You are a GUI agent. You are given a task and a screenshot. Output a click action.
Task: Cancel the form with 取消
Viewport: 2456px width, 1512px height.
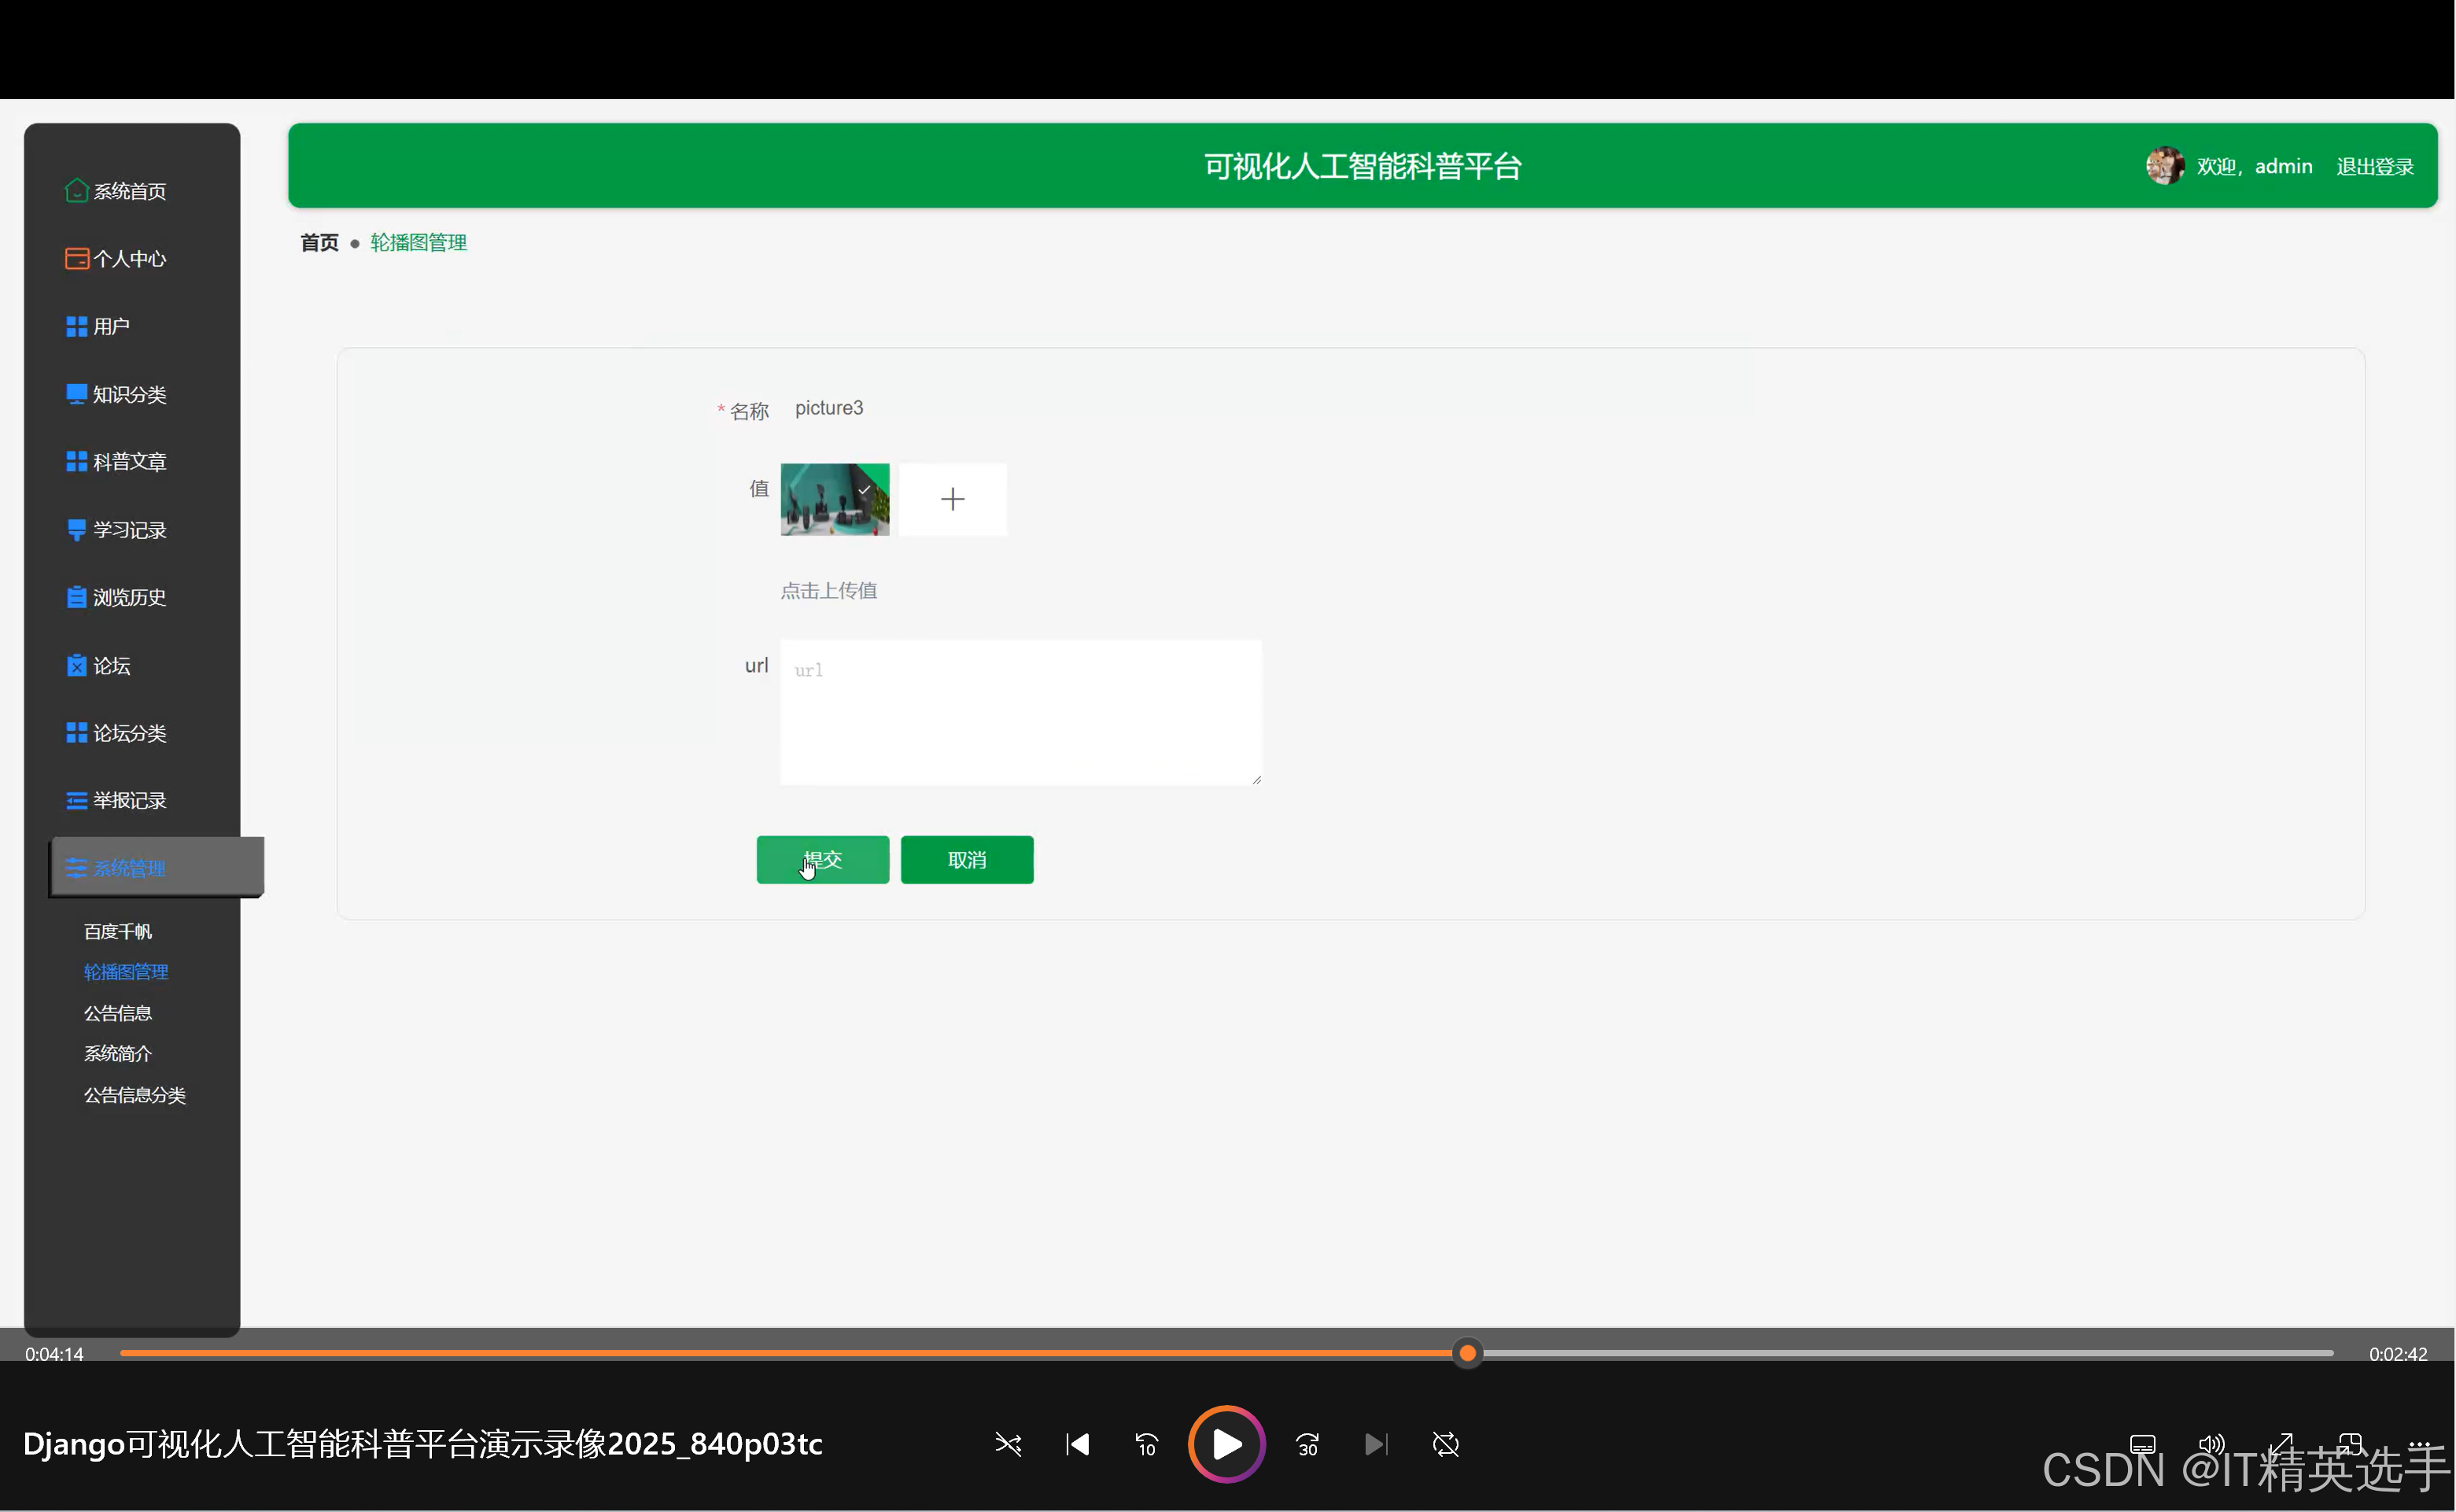coord(967,859)
